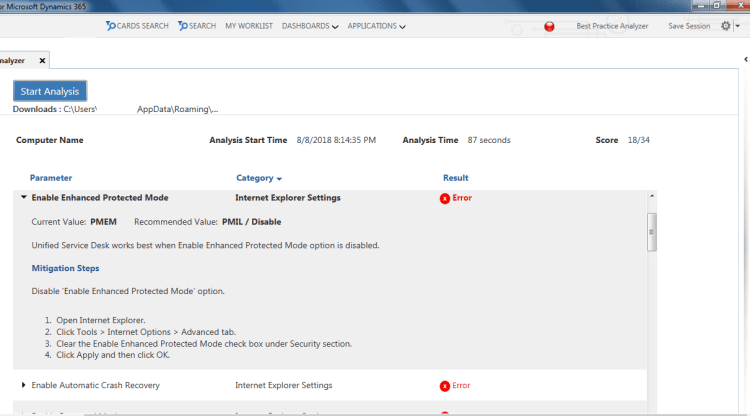Minimize the Dynamics 365 window
Screen dimensions: 750x416
[x=701, y=5]
